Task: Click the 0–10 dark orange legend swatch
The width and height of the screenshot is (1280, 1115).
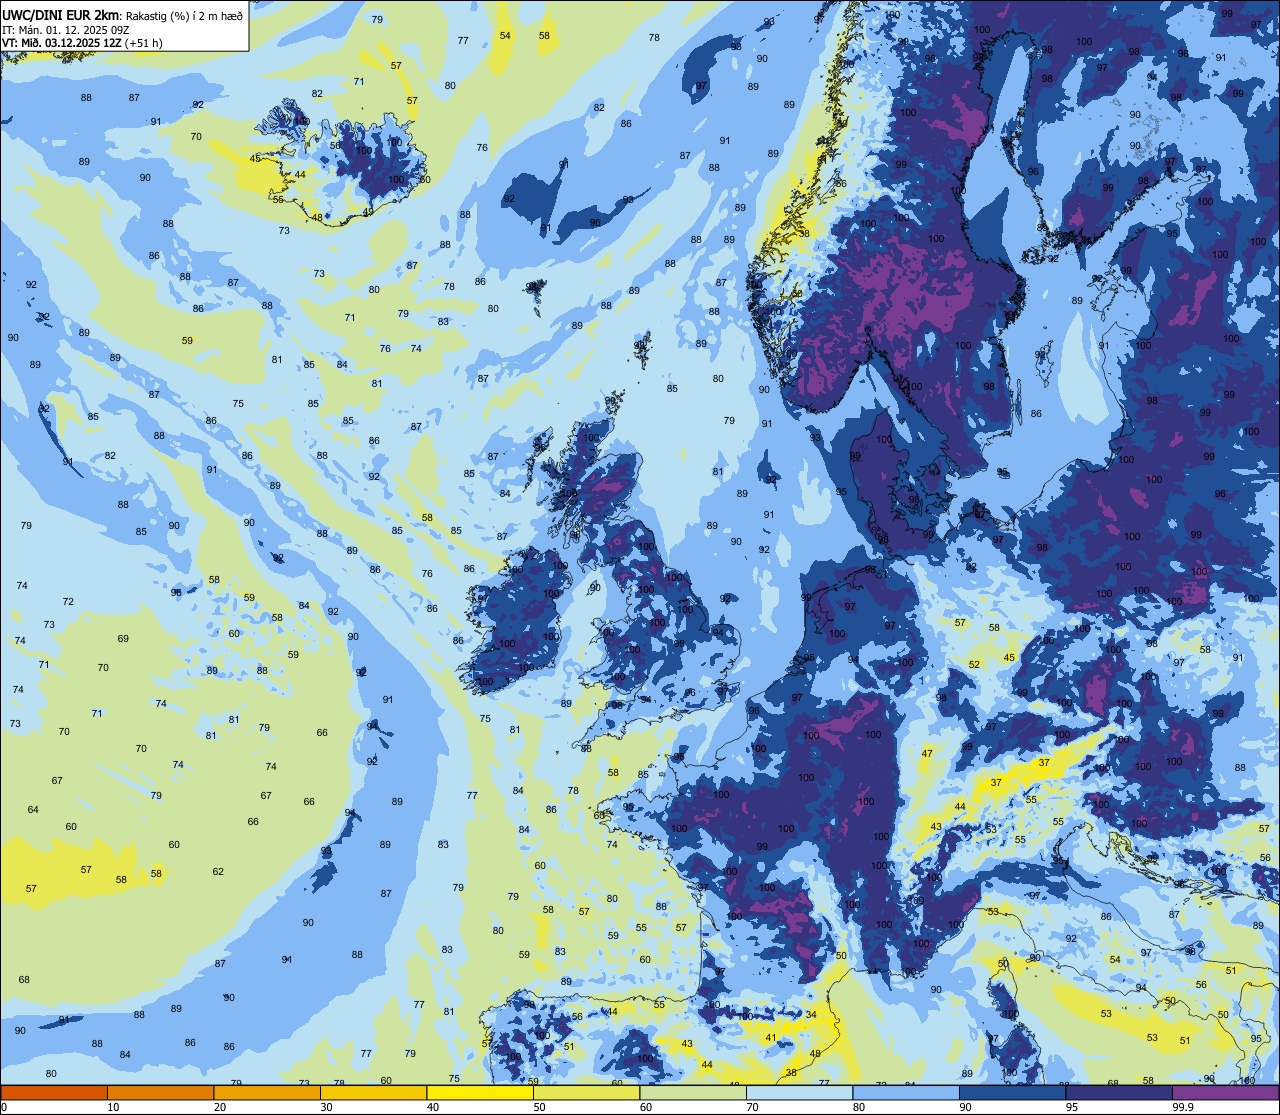Action: 54,1093
